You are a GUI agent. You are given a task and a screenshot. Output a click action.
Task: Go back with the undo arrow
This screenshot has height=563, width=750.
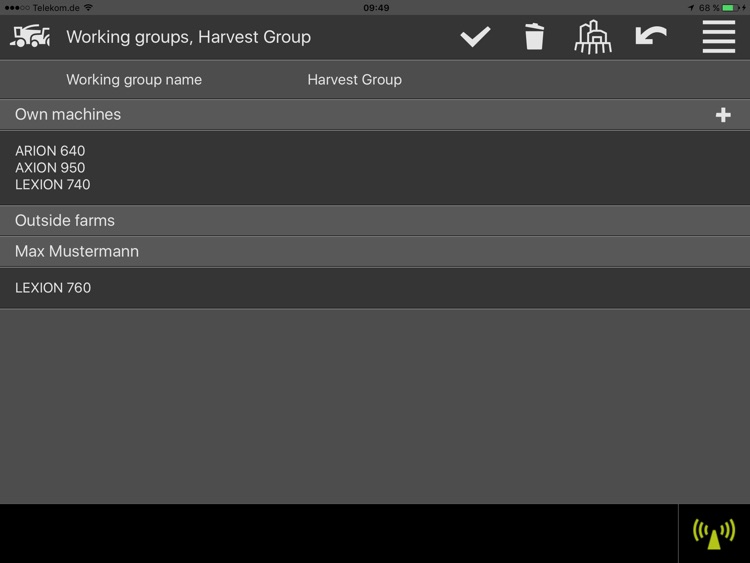point(651,35)
